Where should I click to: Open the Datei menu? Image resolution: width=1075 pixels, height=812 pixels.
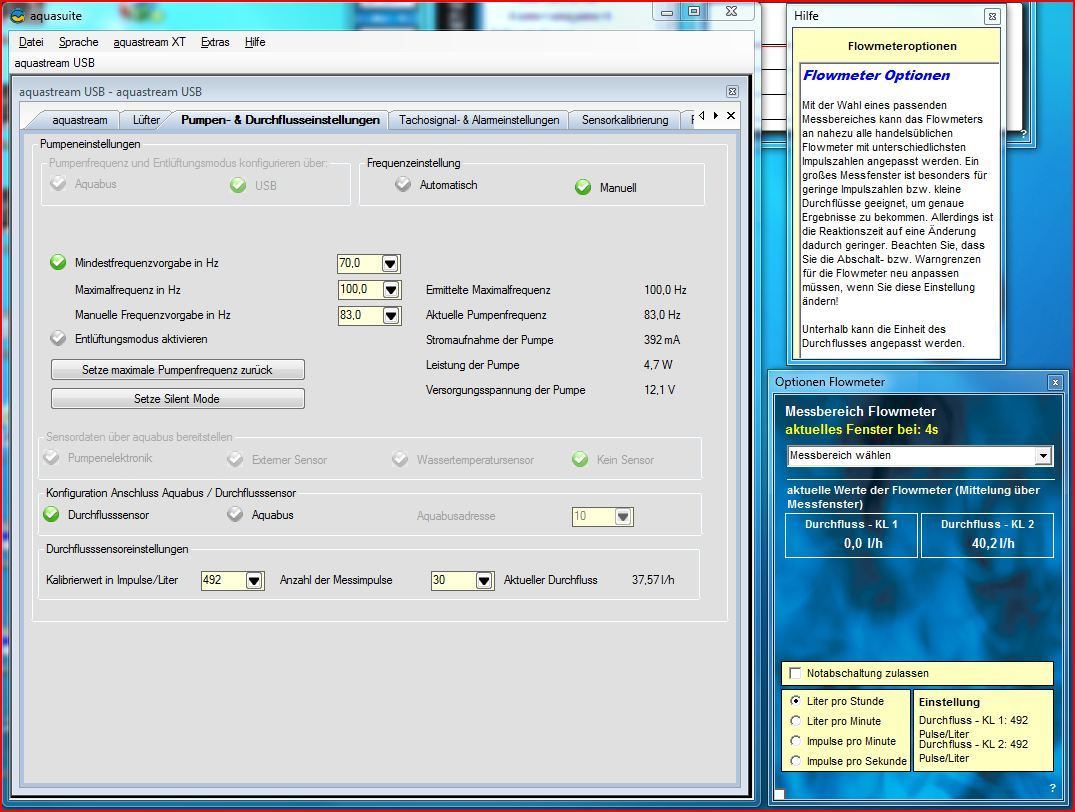coord(31,42)
